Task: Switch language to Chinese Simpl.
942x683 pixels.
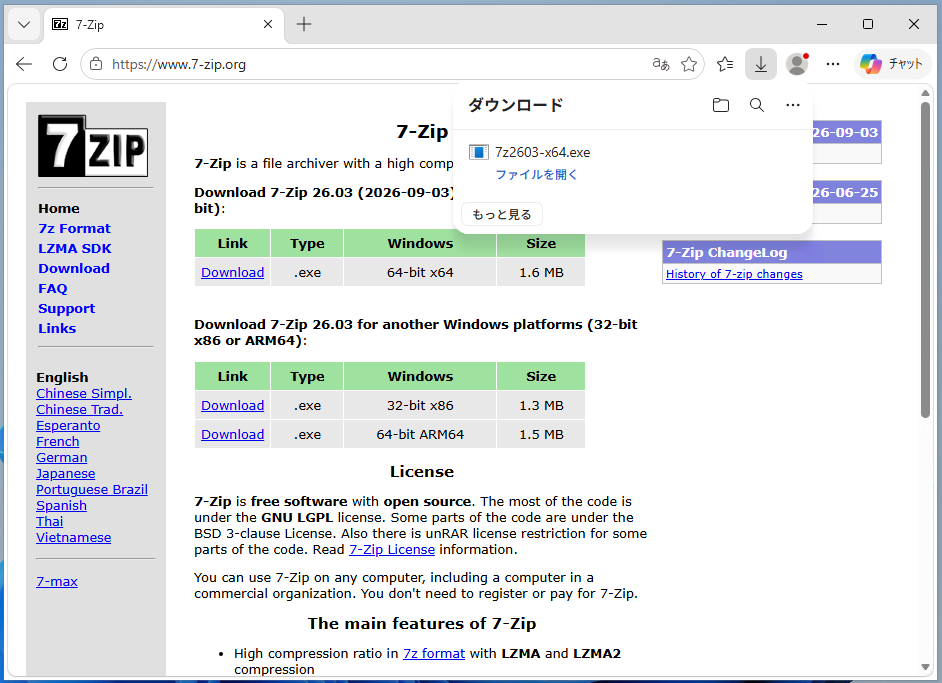Action: [x=84, y=393]
